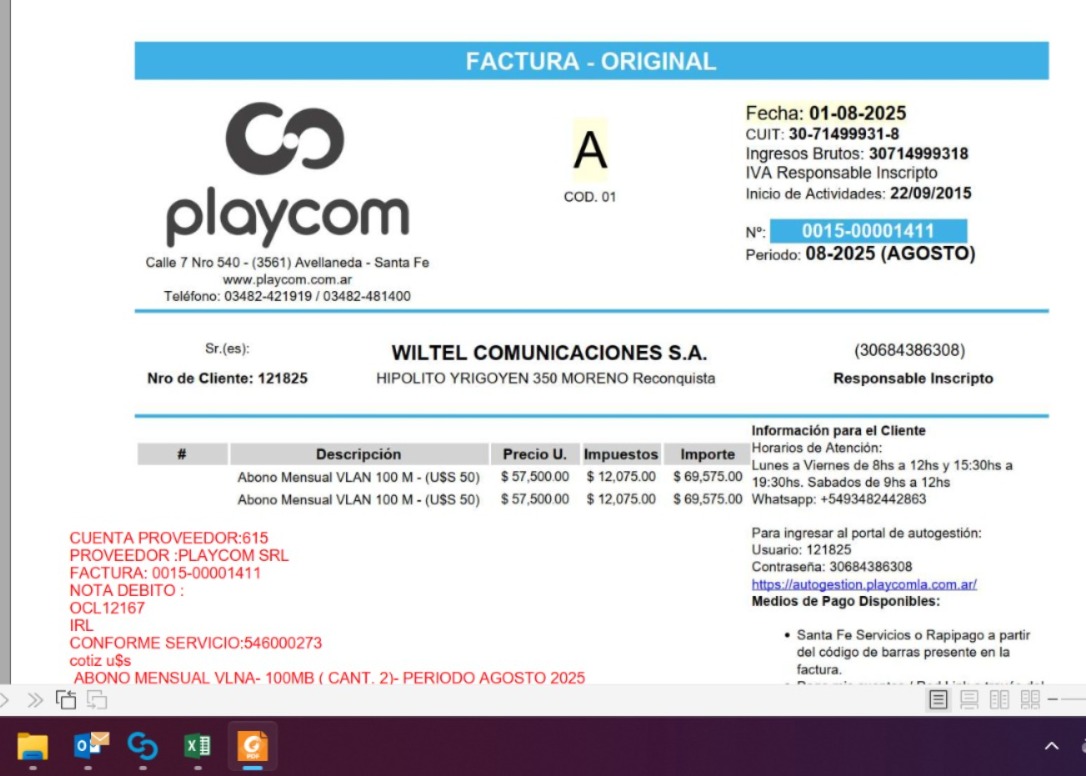Click the zoom slider track
The image size is (1086, 776).
(x=1074, y=700)
